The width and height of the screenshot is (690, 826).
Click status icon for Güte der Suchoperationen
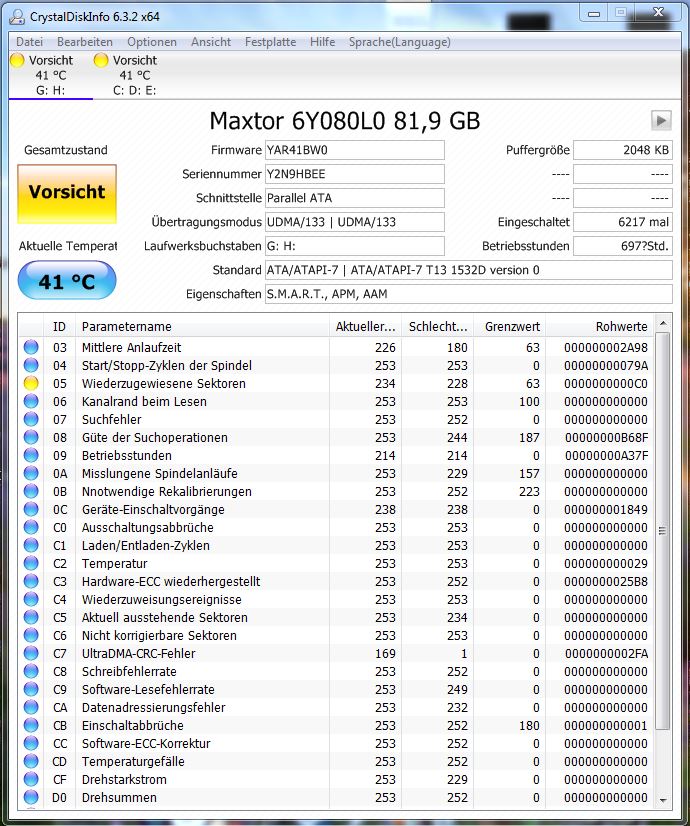click(x=32, y=437)
